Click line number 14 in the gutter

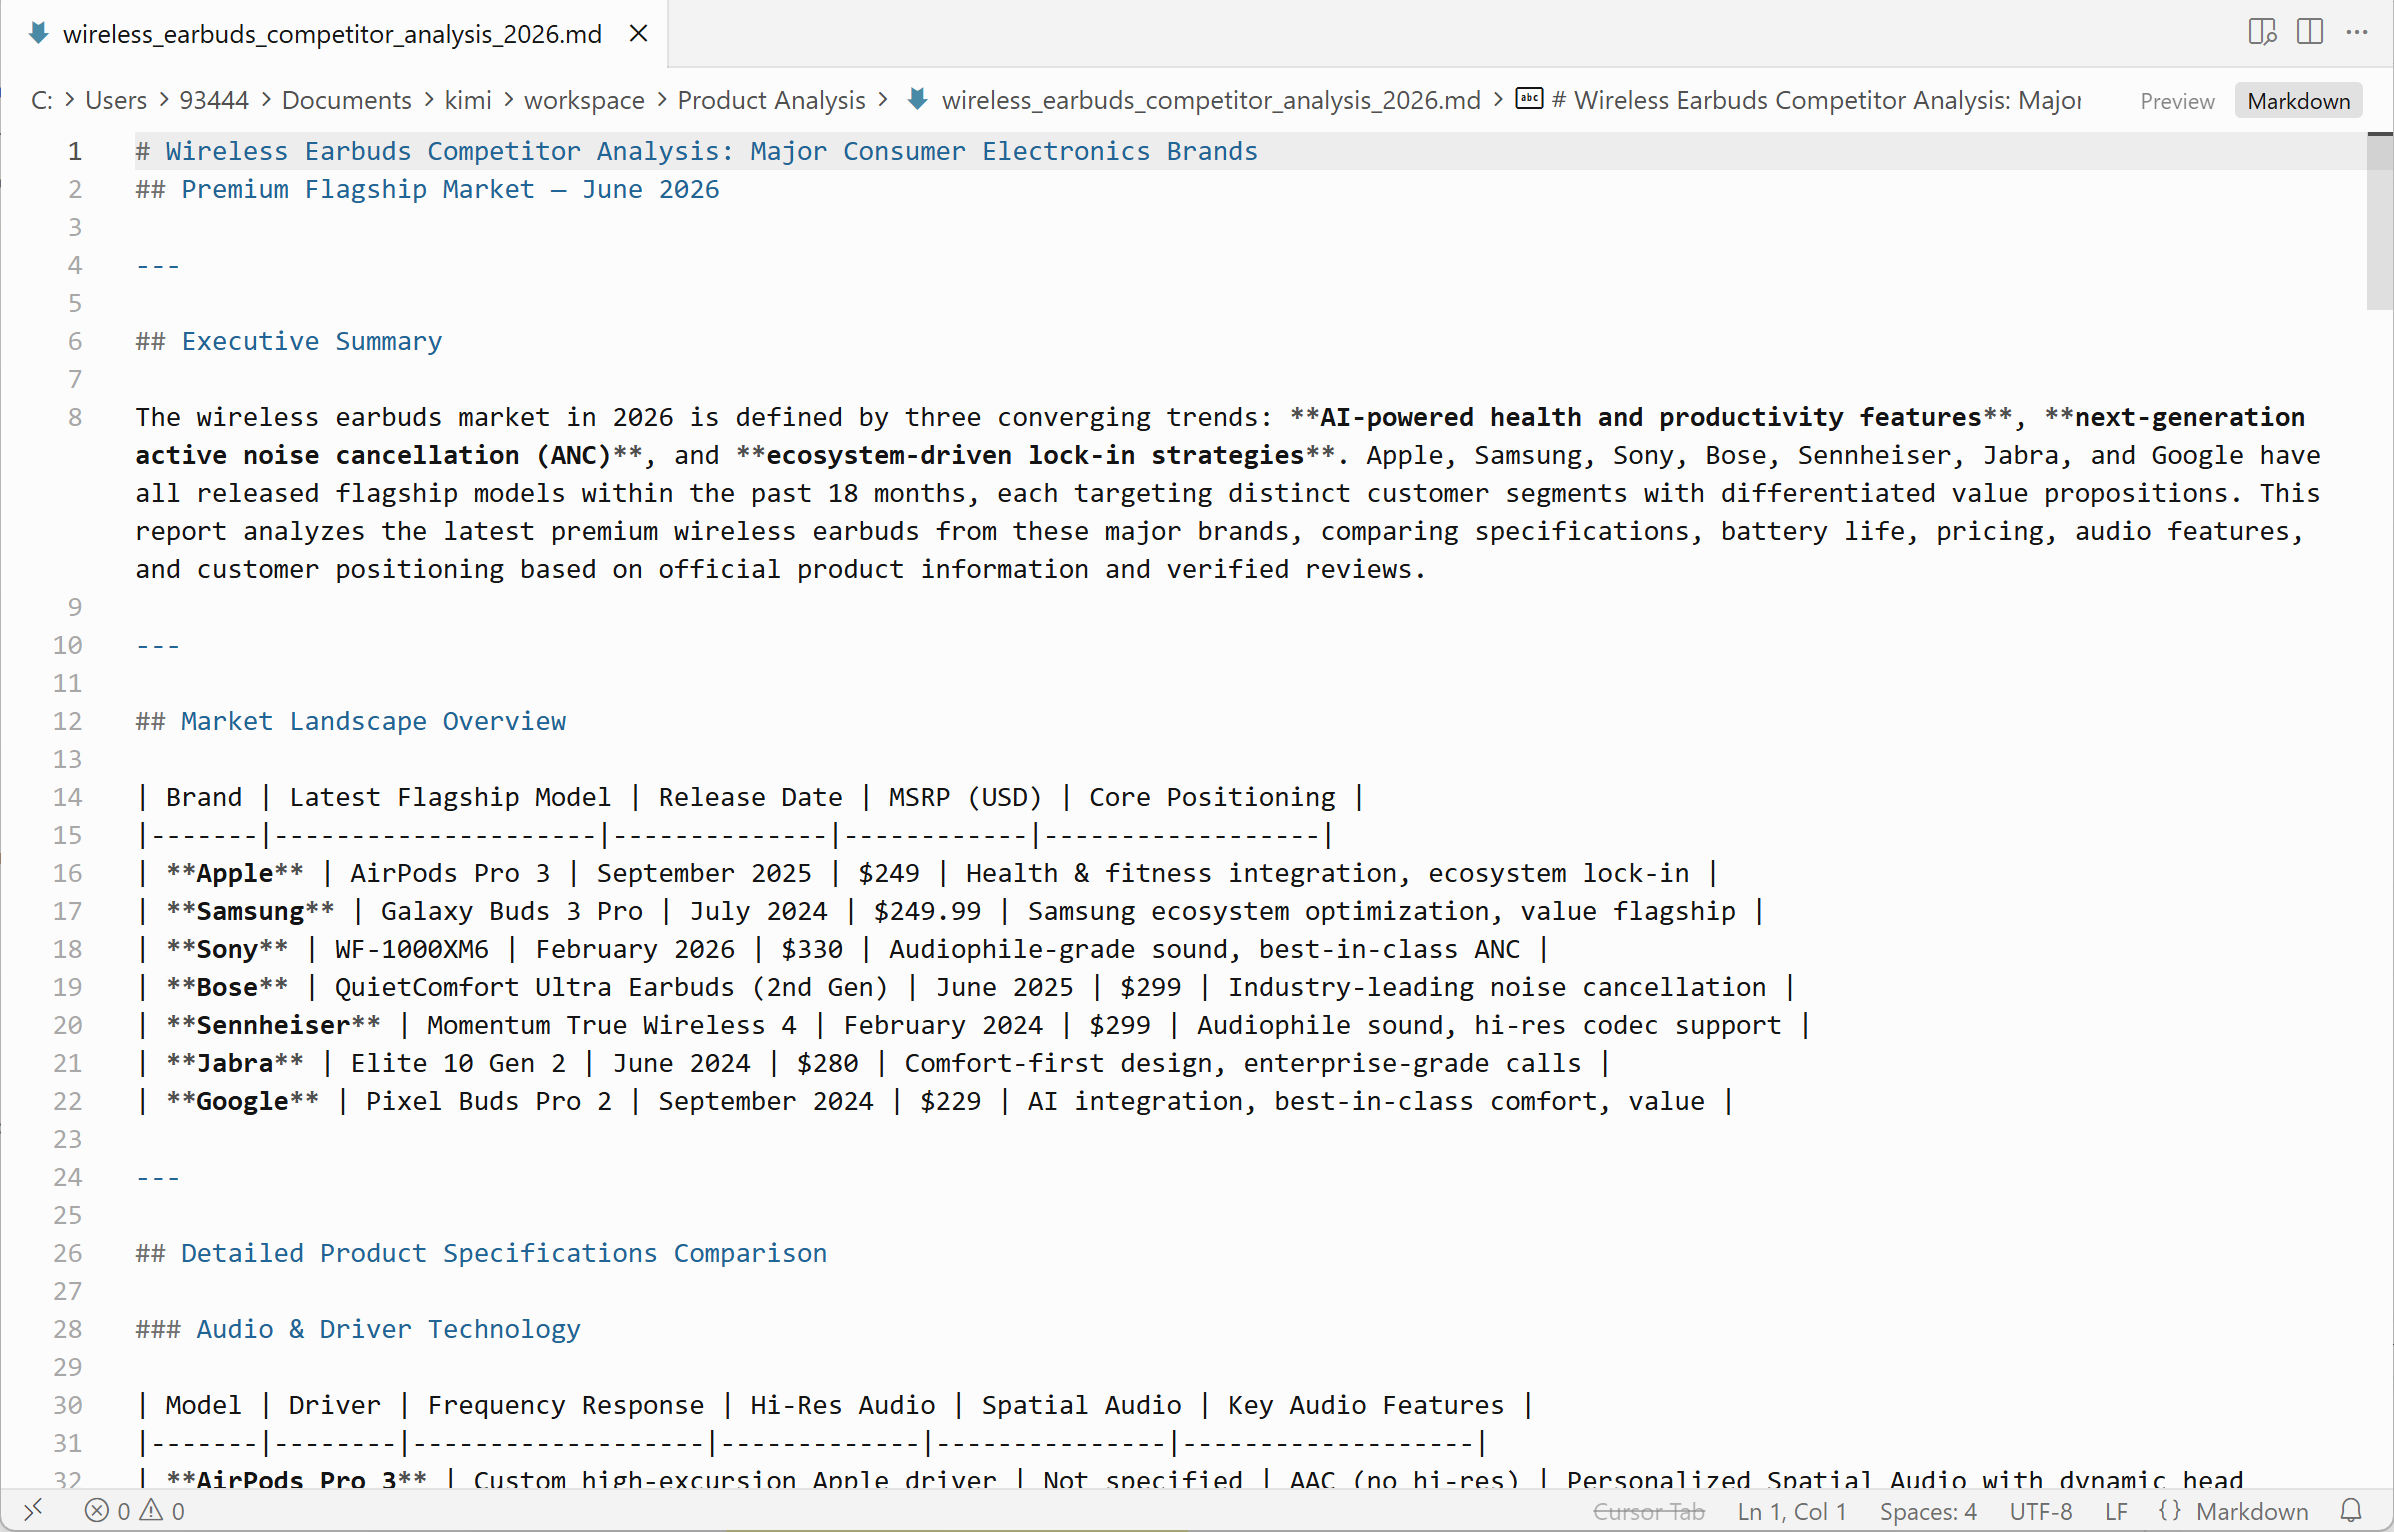point(67,797)
